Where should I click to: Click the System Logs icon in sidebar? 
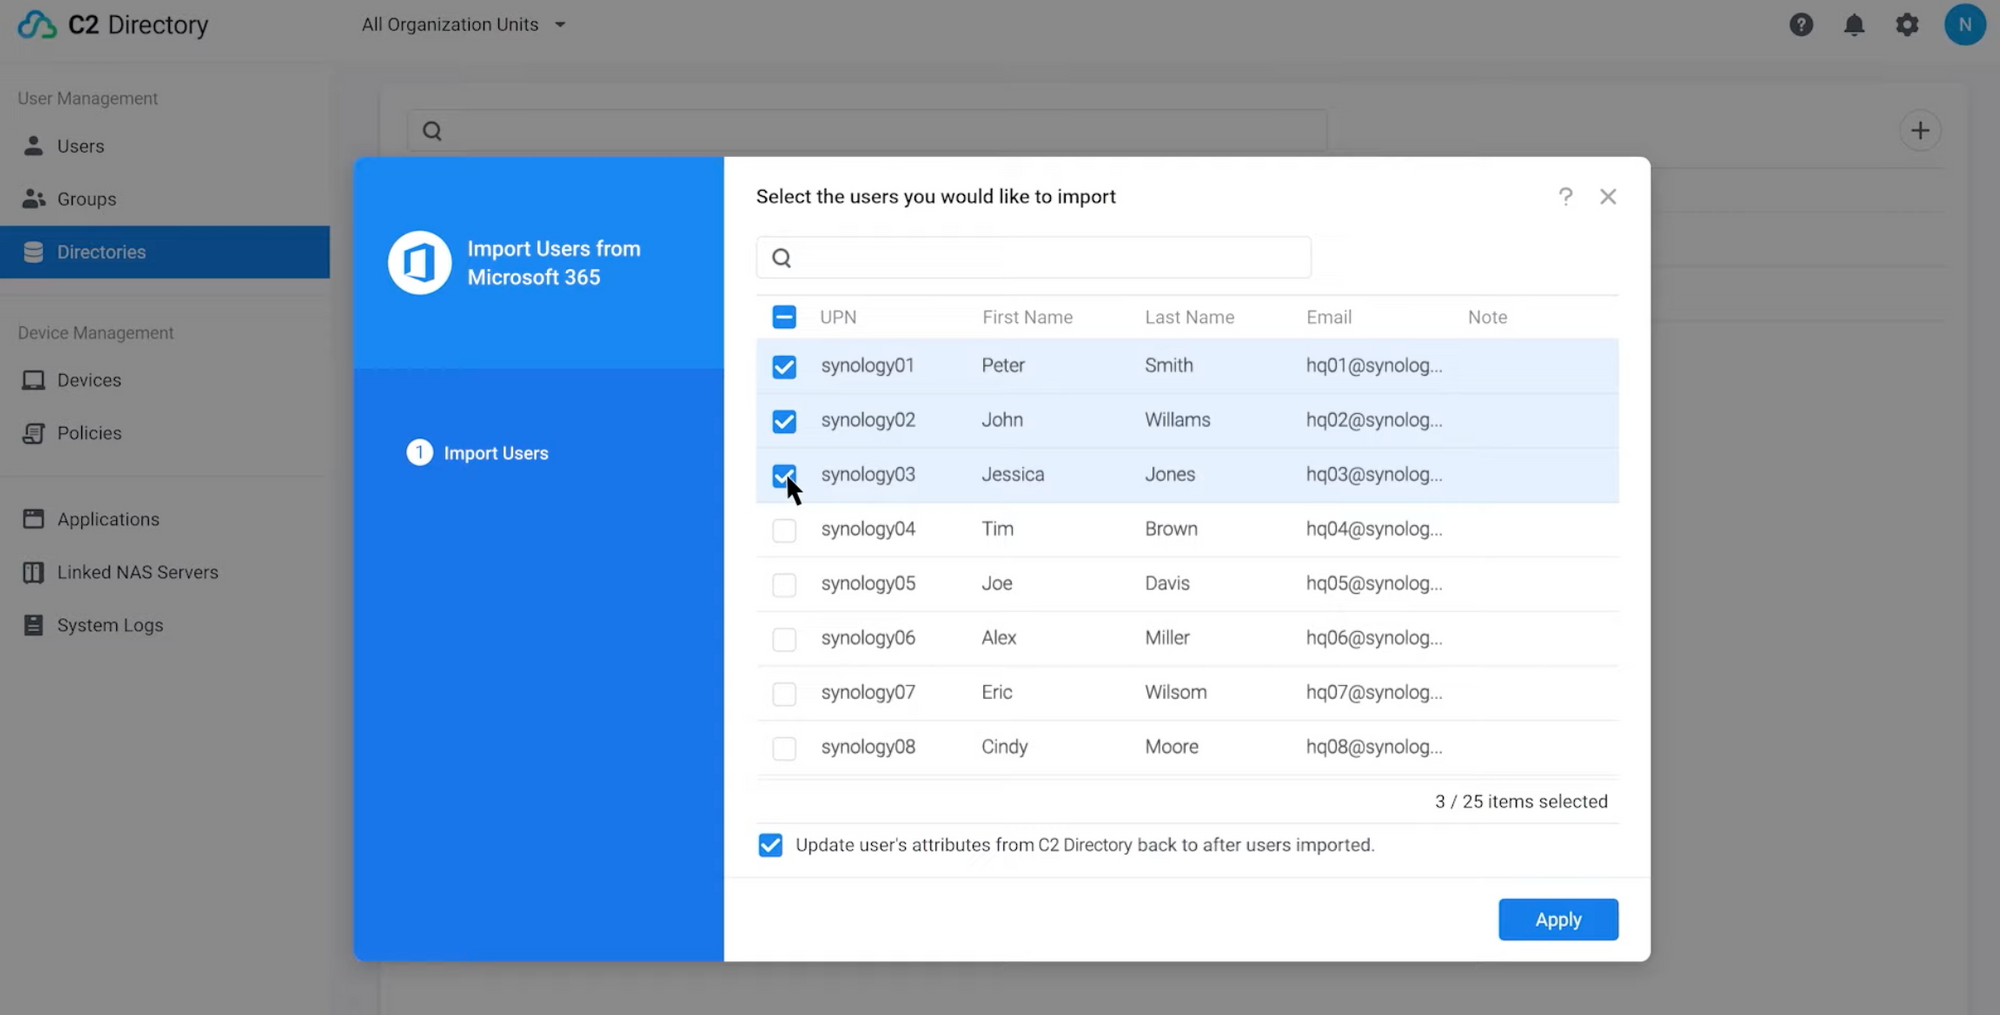tap(33, 625)
